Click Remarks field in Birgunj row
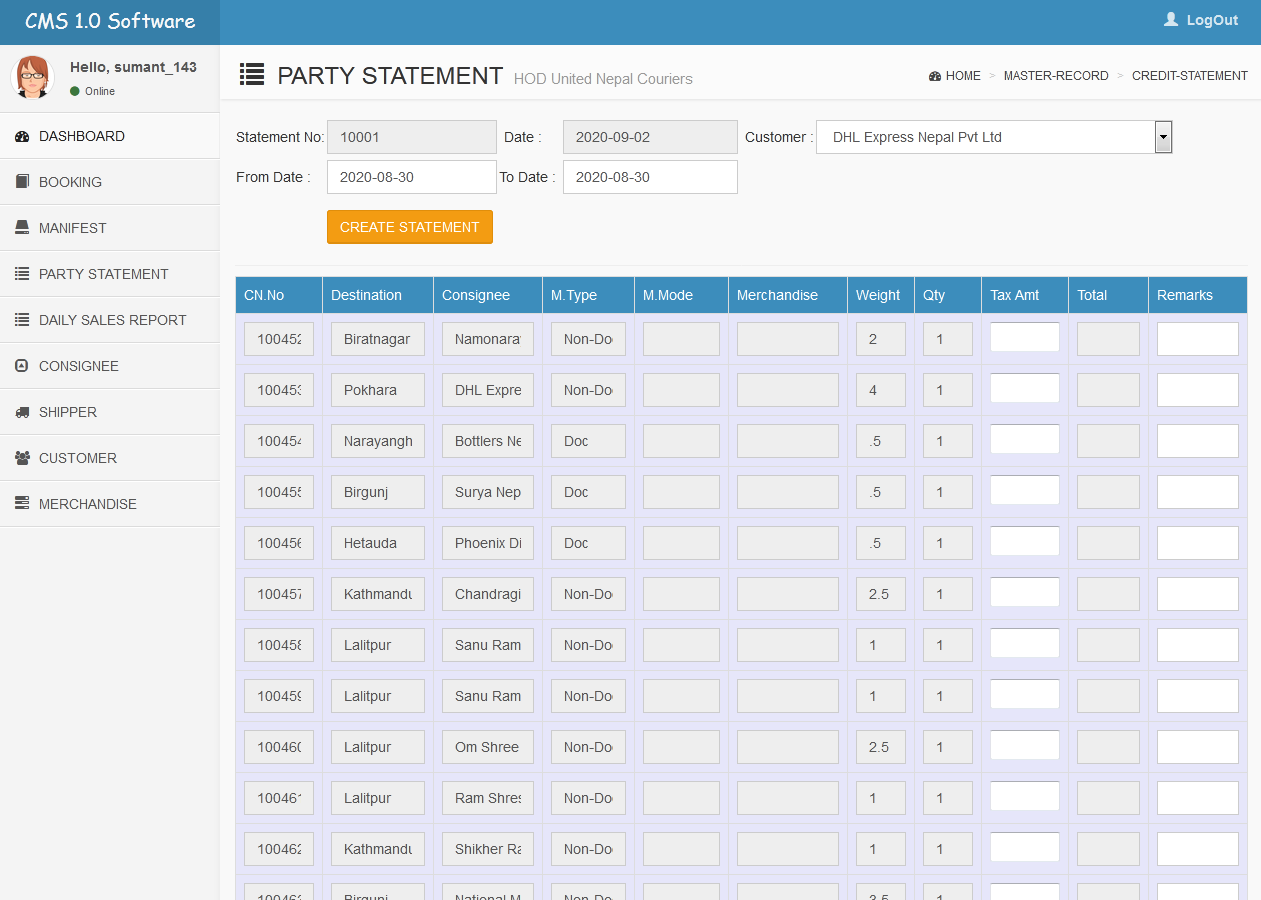The height and width of the screenshot is (900, 1261). click(1198, 492)
